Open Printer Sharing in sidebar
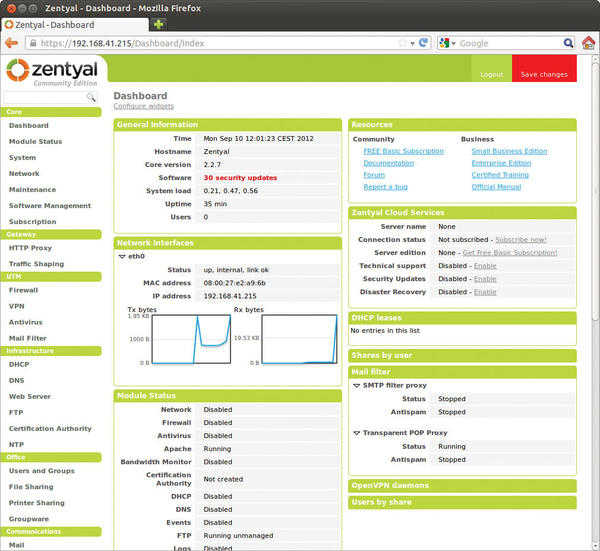This screenshot has height=551, width=600. (x=37, y=503)
